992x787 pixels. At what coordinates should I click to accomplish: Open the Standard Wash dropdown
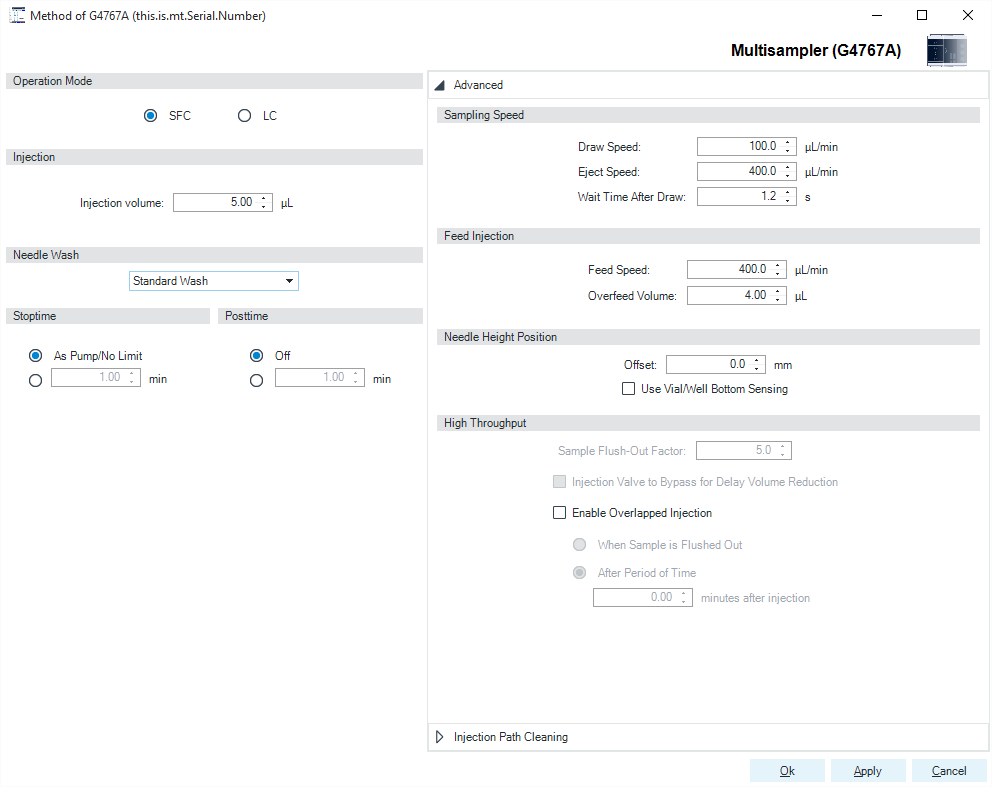coord(290,281)
